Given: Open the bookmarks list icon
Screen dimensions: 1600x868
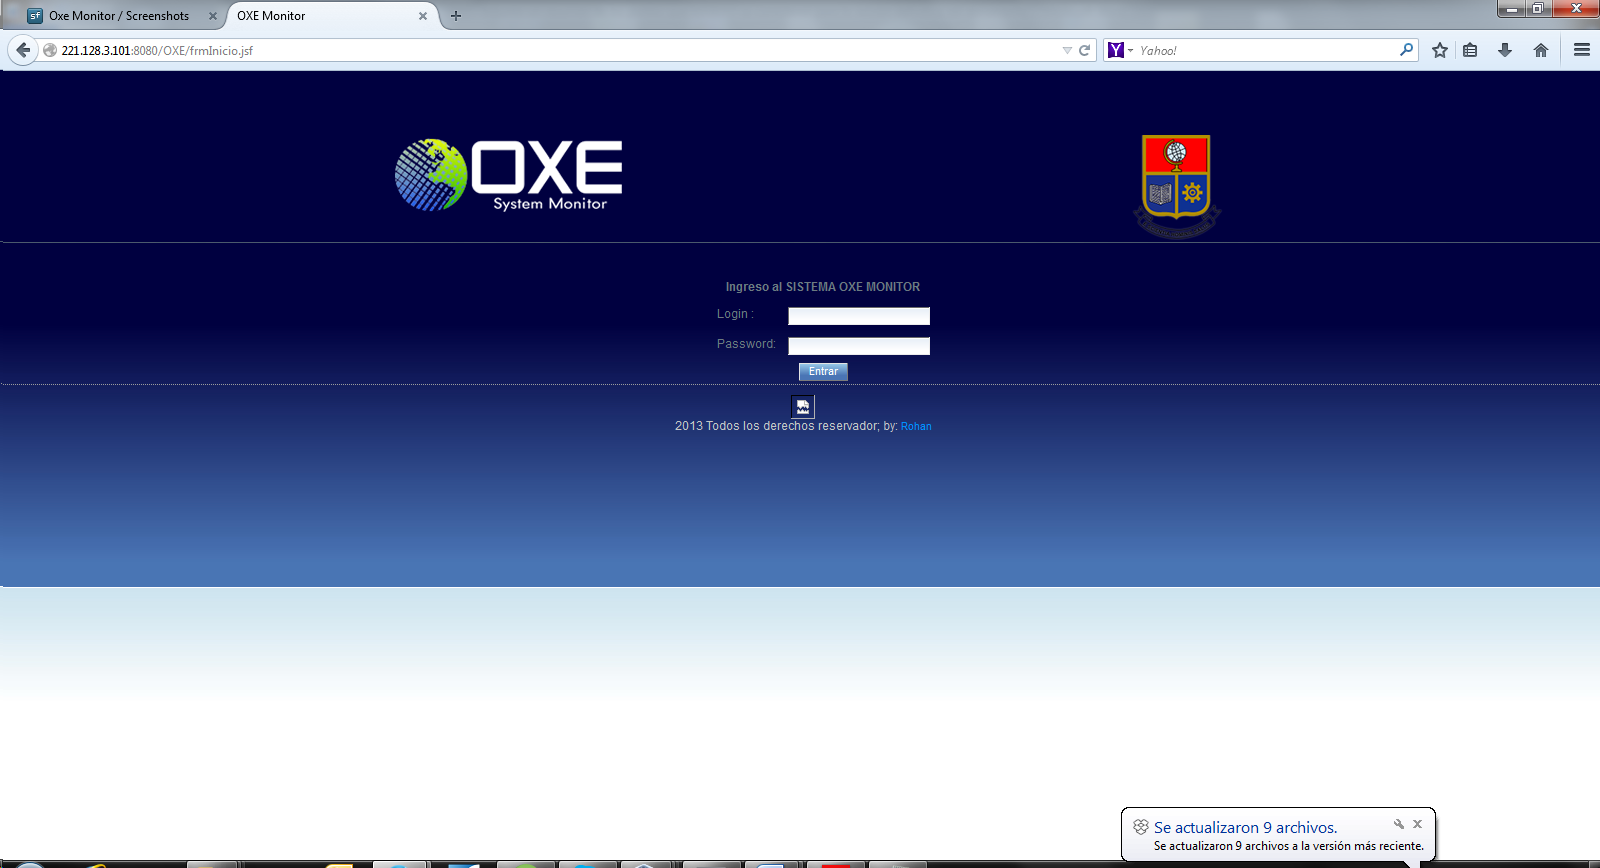Looking at the screenshot, I should point(1470,50).
